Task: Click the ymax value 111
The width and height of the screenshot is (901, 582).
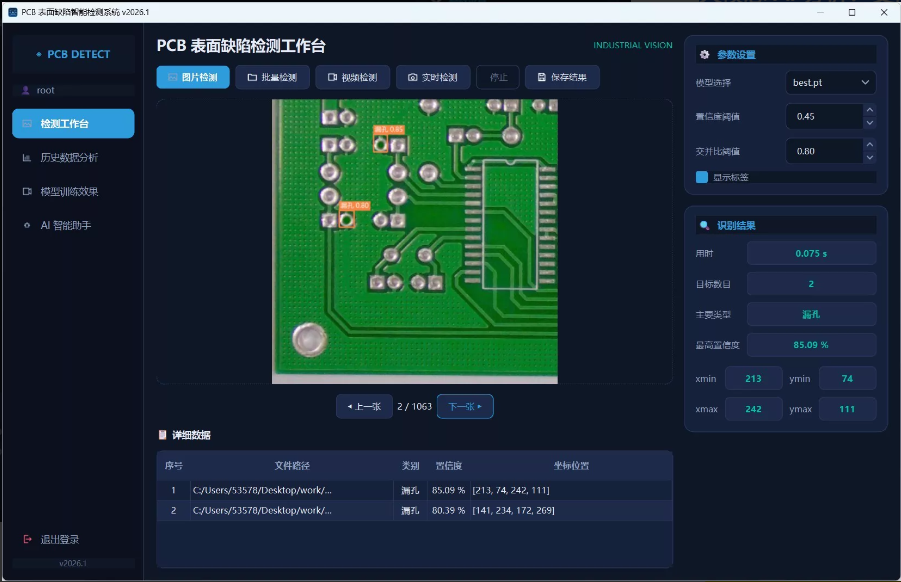Action: (847, 409)
